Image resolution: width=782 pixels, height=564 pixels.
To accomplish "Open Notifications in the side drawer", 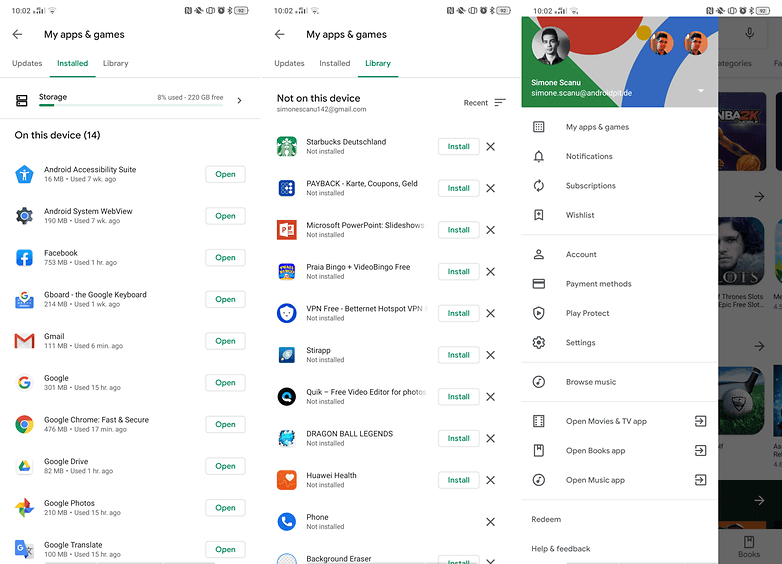I will 619,156.
